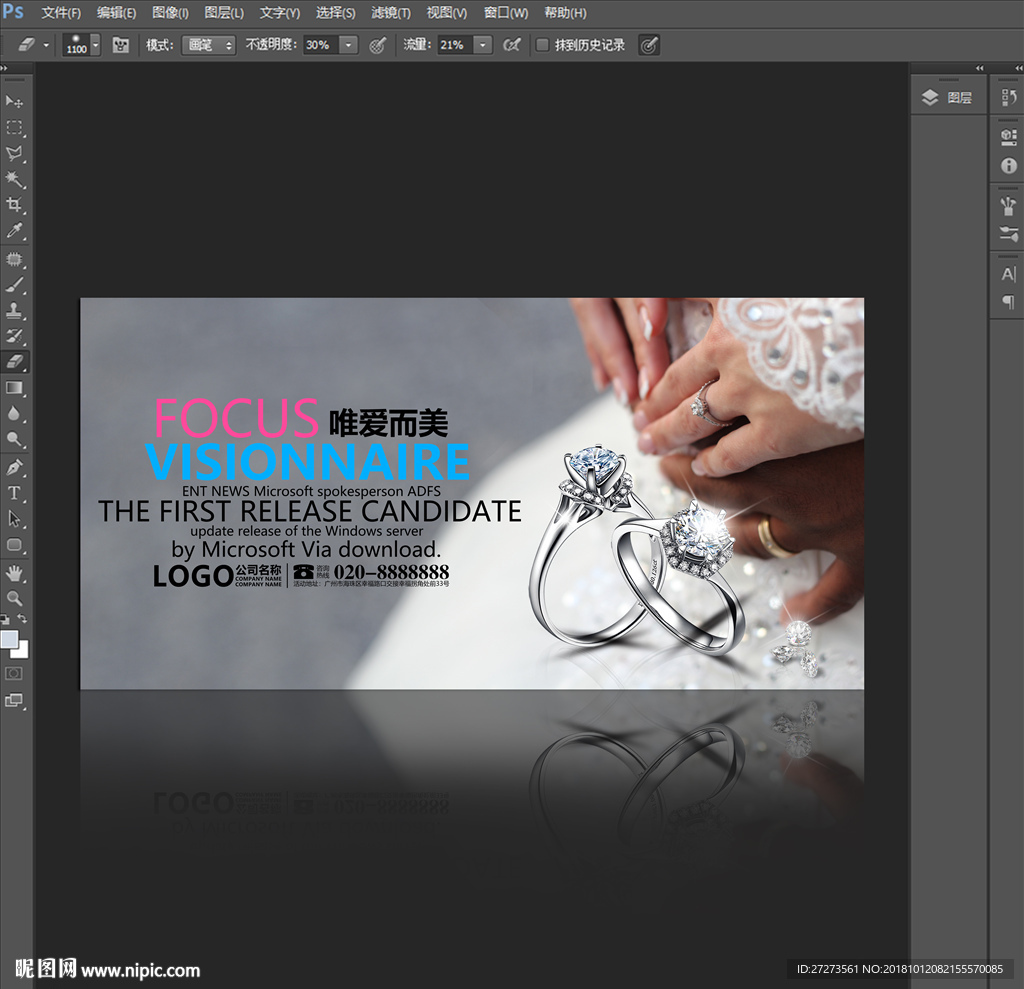This screenshot has height=989, width=1024.
Task: Open the Help (帮助) menu
Action: click(x=565, y=12)
